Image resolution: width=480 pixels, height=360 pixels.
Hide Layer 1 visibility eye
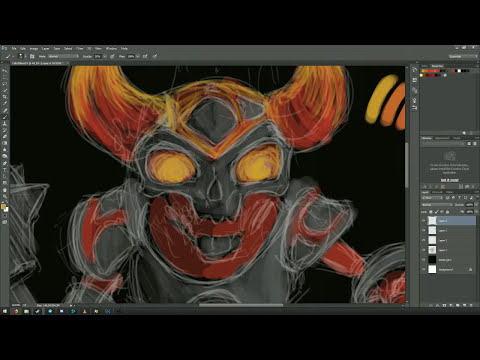pos(423,250)
